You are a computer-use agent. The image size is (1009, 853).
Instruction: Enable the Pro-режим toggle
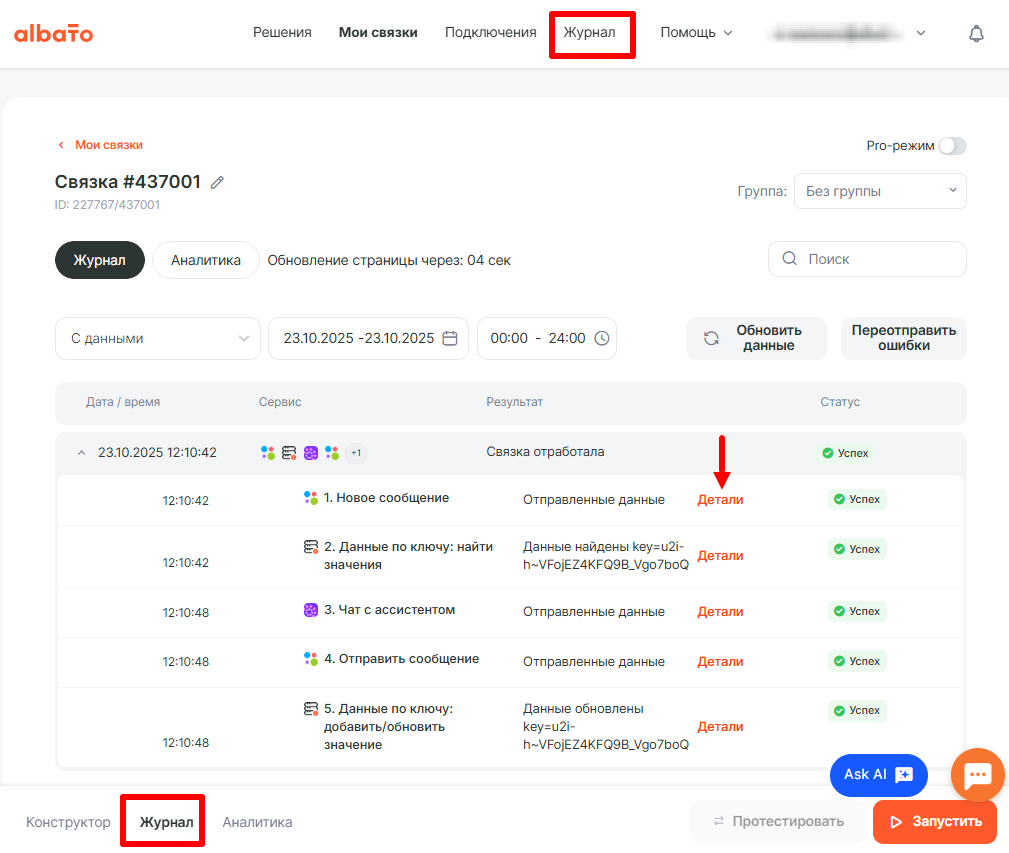[x=952, y=146]
